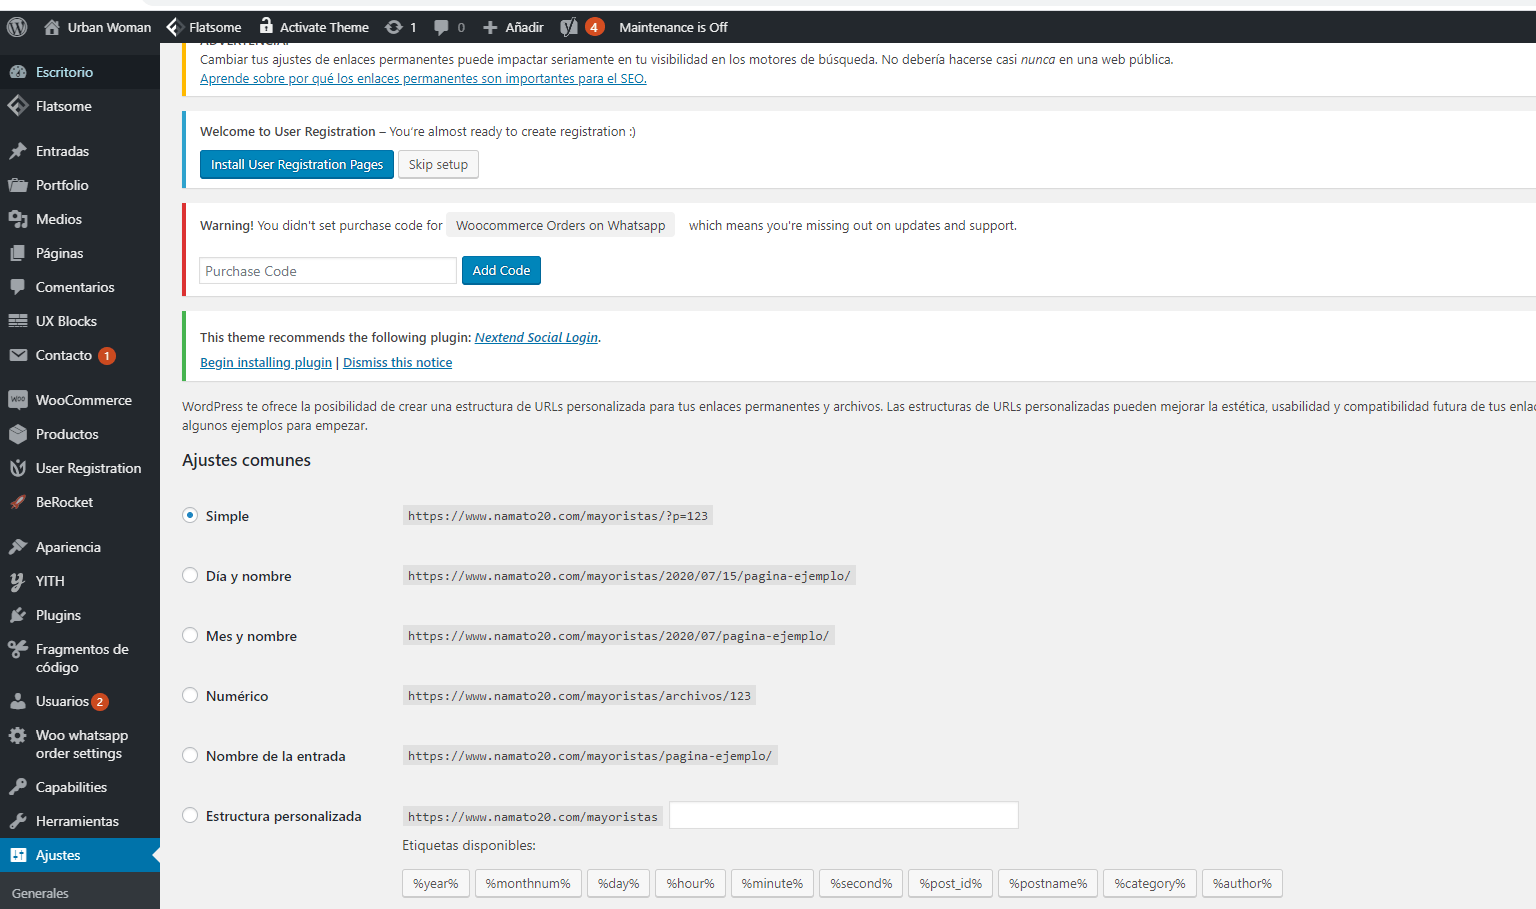This screenshot has width=1536, height=909.
Task: Open the Generales settings submenu item
Action: [40, 893]
